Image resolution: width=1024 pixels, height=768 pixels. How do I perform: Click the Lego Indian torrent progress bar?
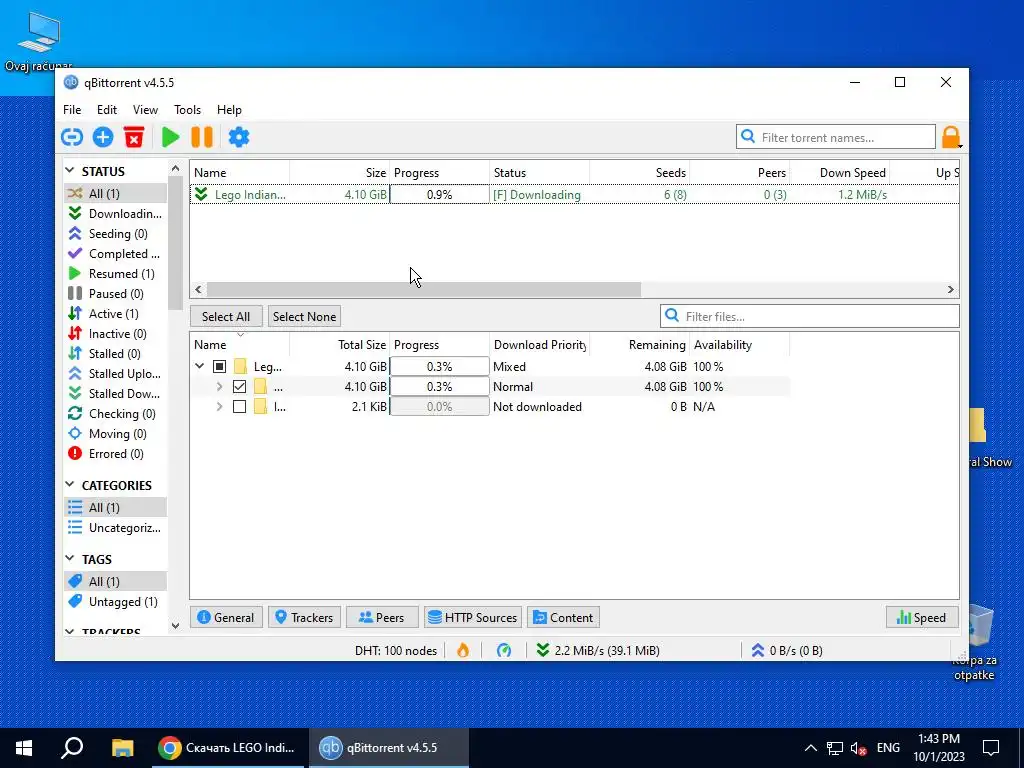[x=440, y=195]
